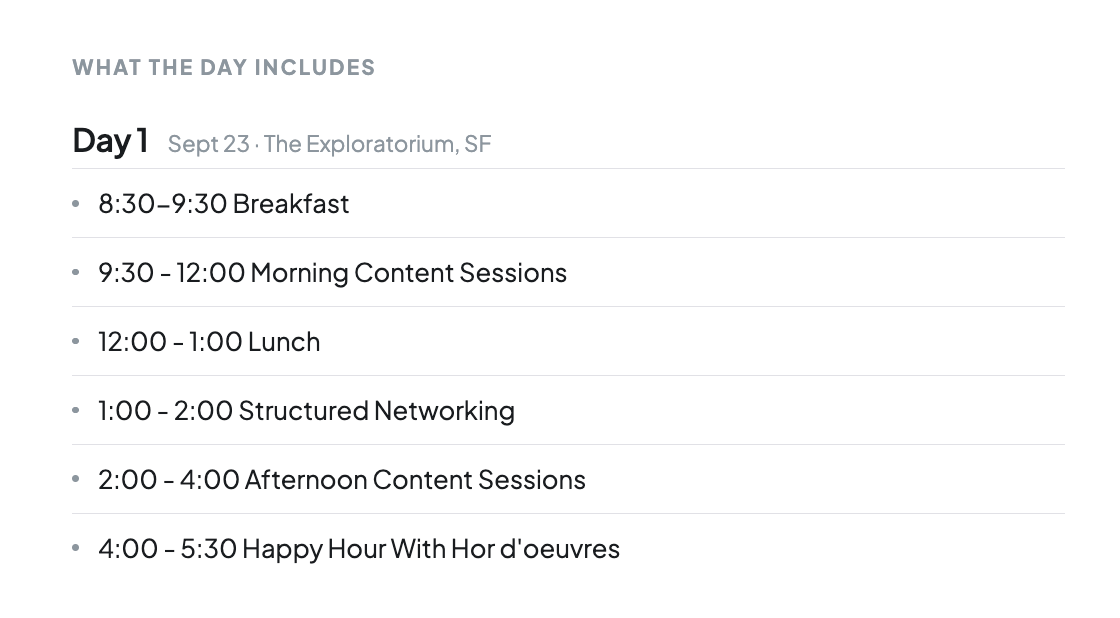Viewport: 1120px width, 618px height.
Task: Click the bullet beside Afternoon Content Sessions
Action: click(76, 479)
